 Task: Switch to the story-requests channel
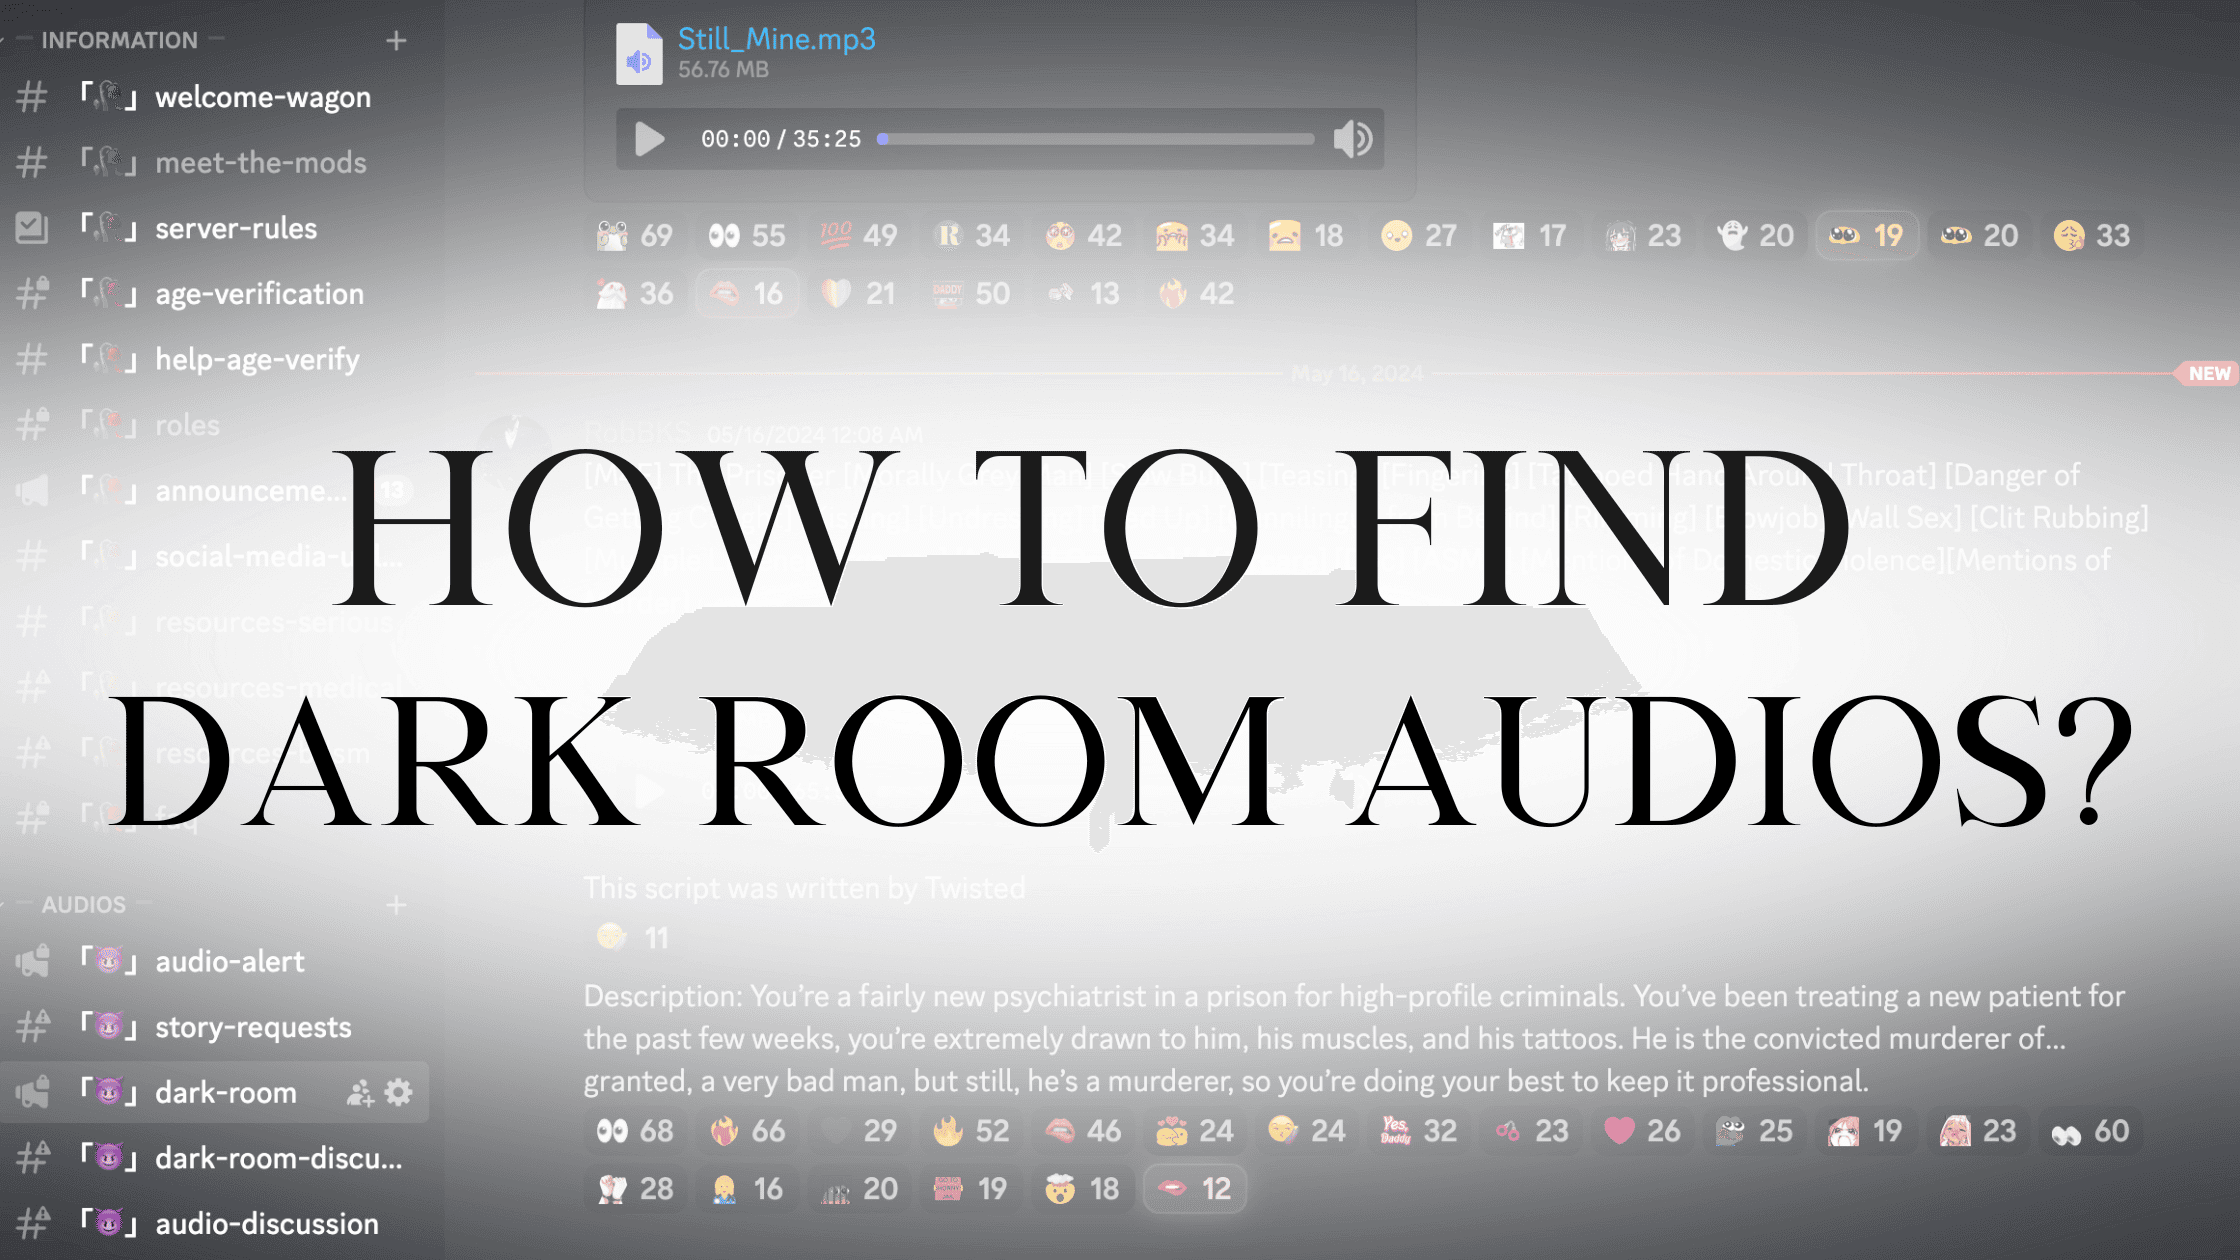253,1027
